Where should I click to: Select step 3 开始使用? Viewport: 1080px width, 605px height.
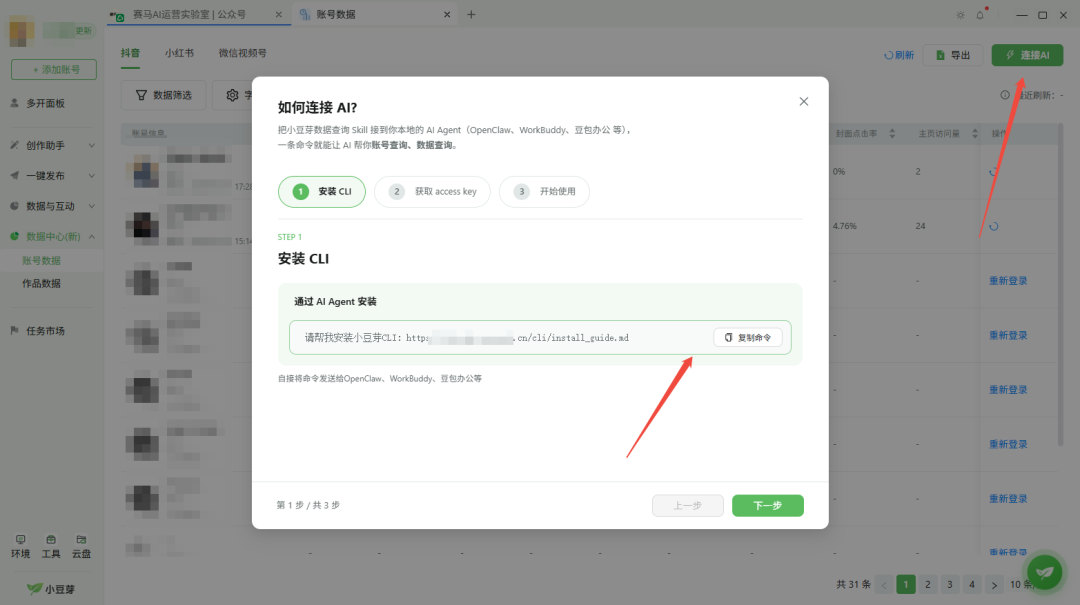tap(544, 192)
